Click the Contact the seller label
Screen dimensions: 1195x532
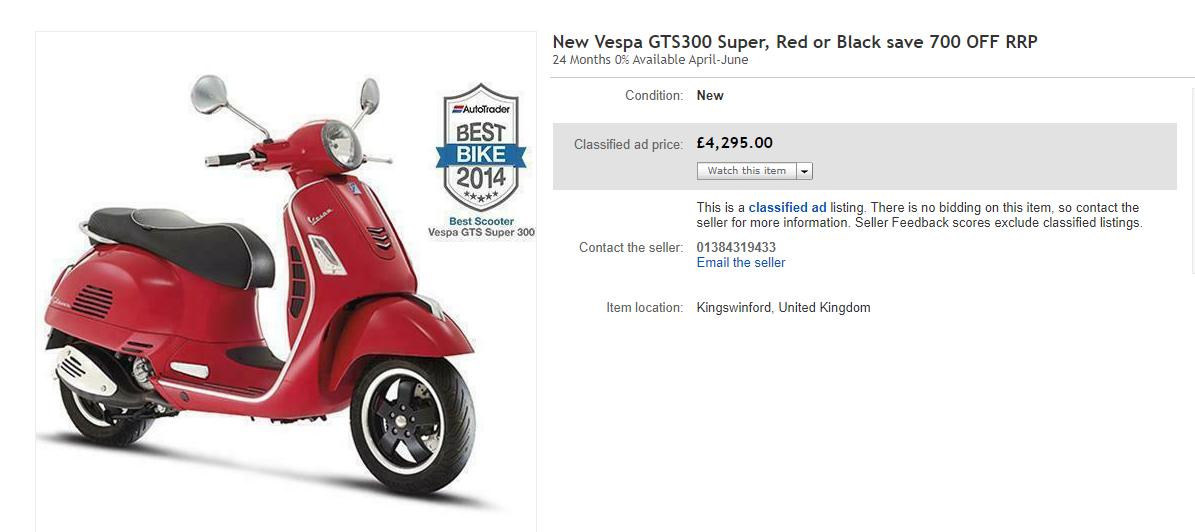click(x=631, y=248)
